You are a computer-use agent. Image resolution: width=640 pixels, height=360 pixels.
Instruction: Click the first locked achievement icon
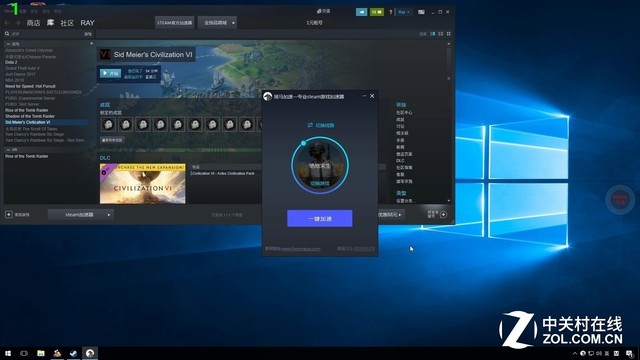click(108, 124)
